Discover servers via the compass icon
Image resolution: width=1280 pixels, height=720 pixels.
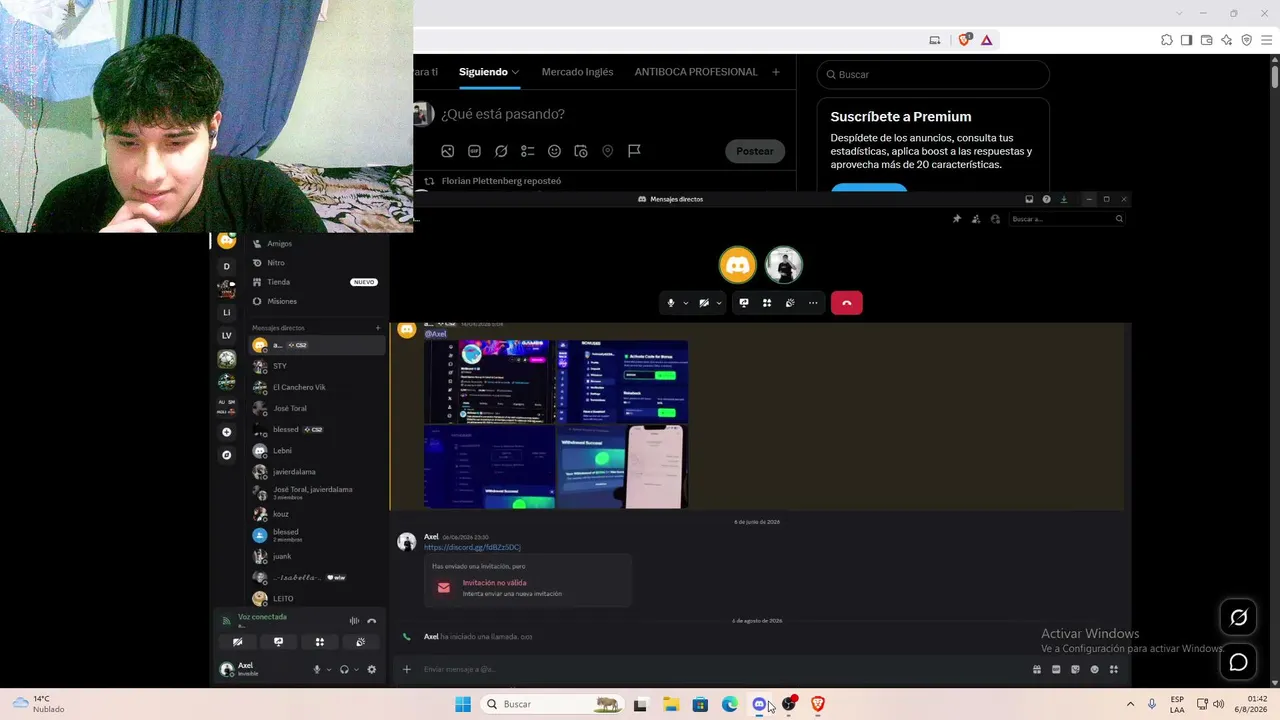point(227,455)
